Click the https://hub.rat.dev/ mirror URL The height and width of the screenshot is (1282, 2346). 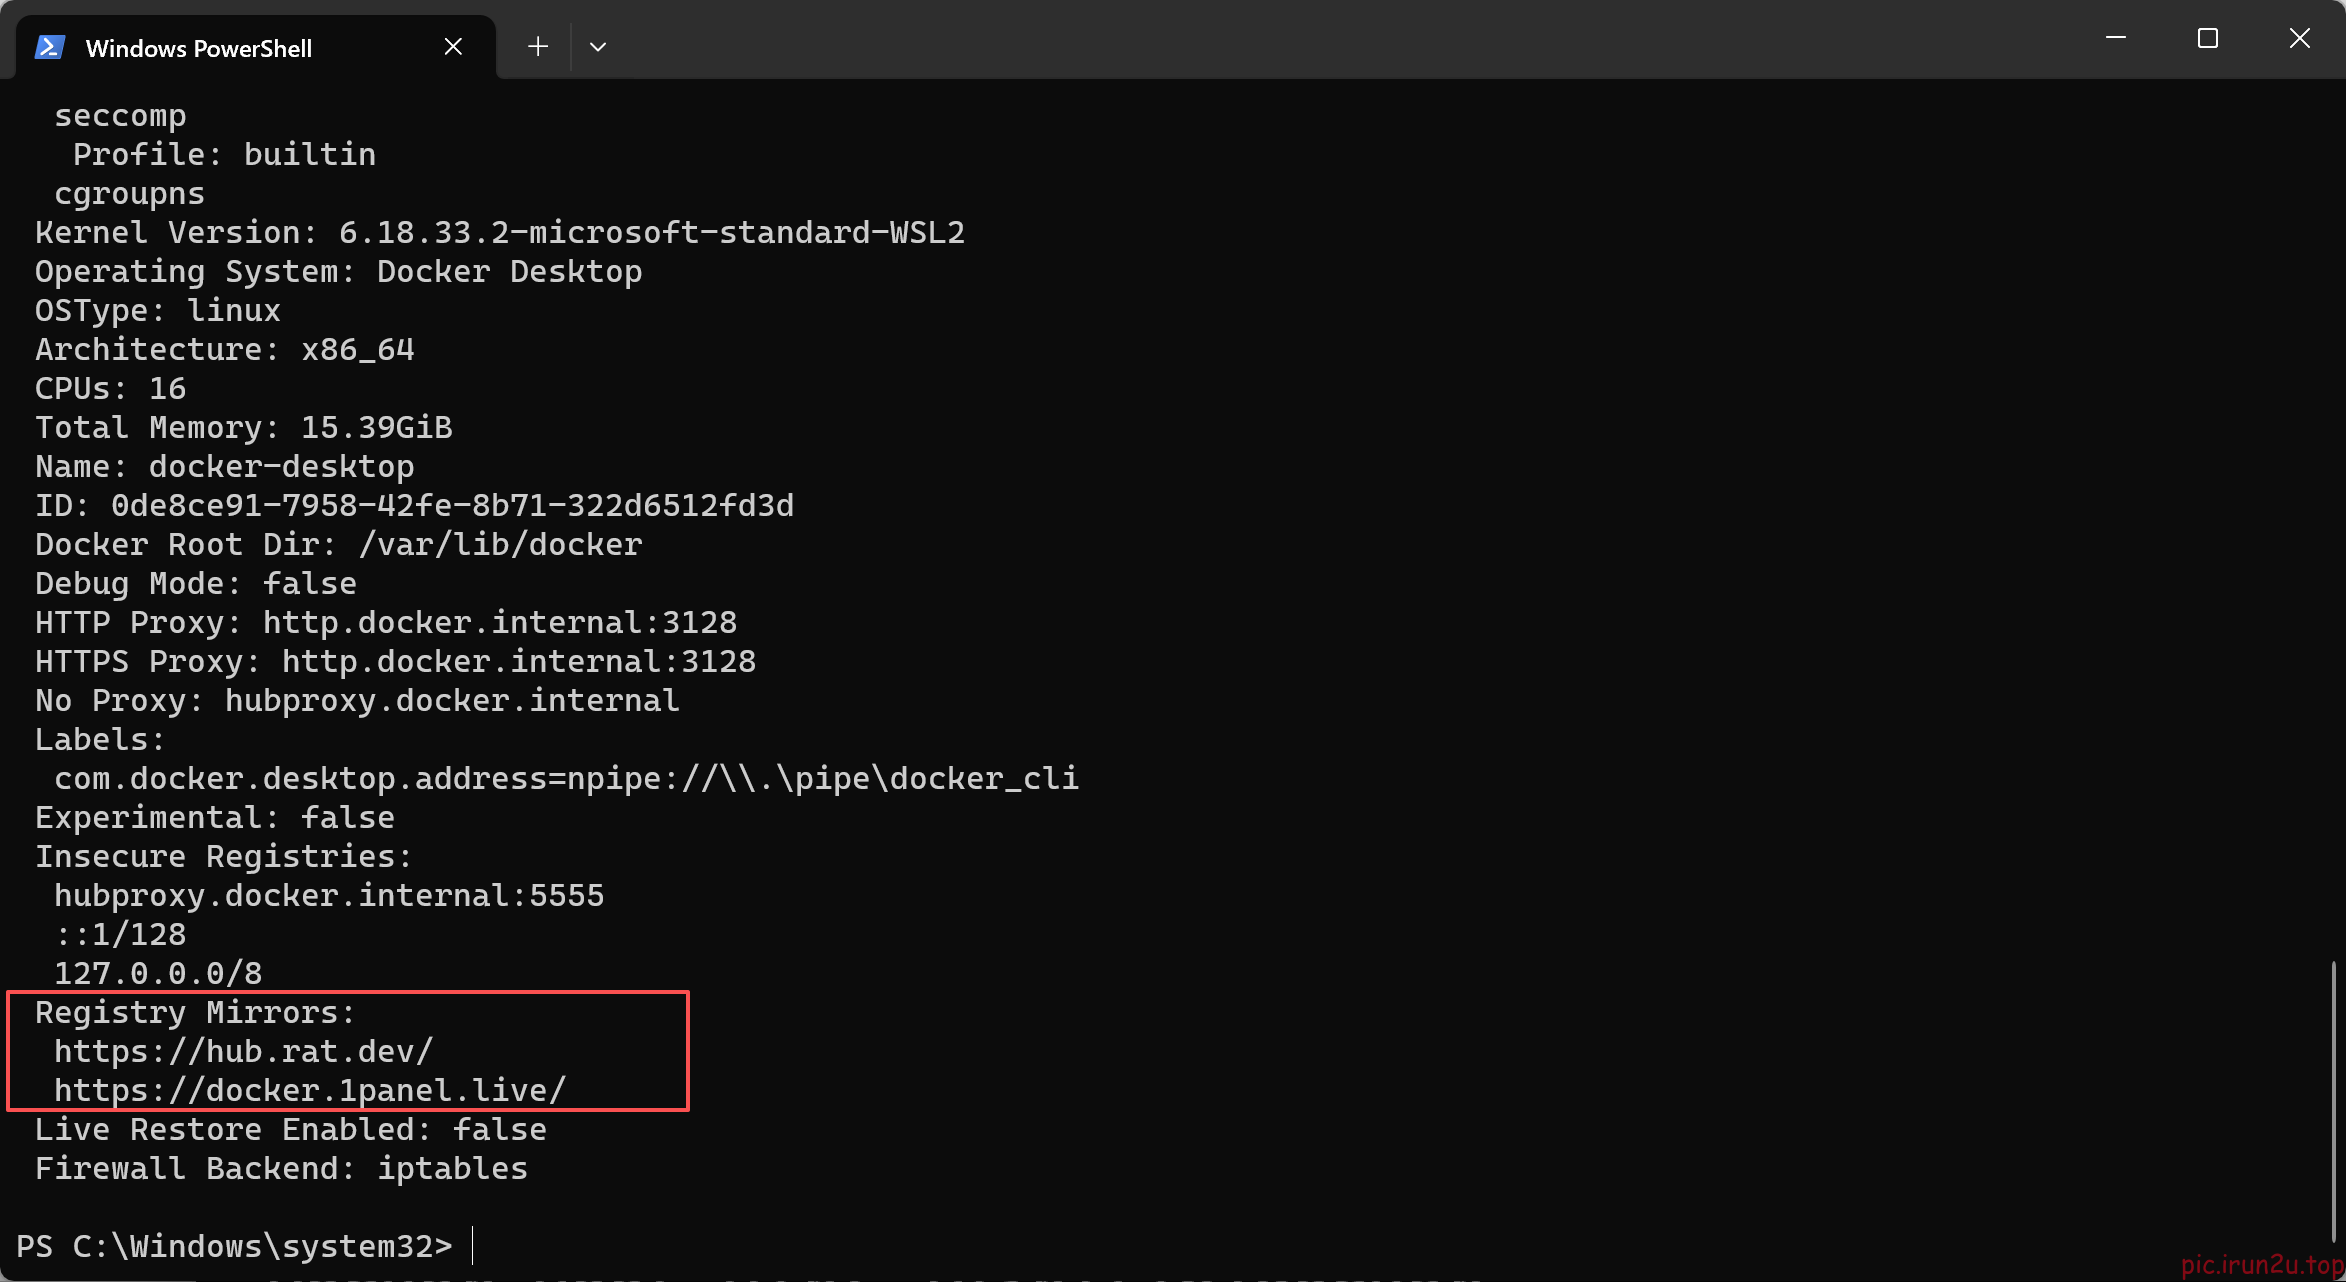(x=243, y=1051)
